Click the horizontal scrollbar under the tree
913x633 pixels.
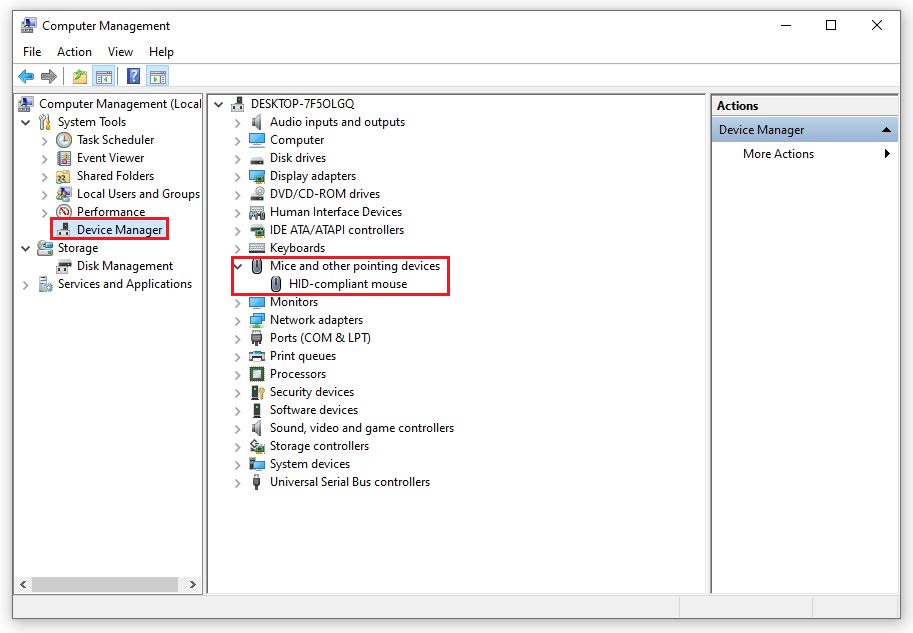point(105,584)
